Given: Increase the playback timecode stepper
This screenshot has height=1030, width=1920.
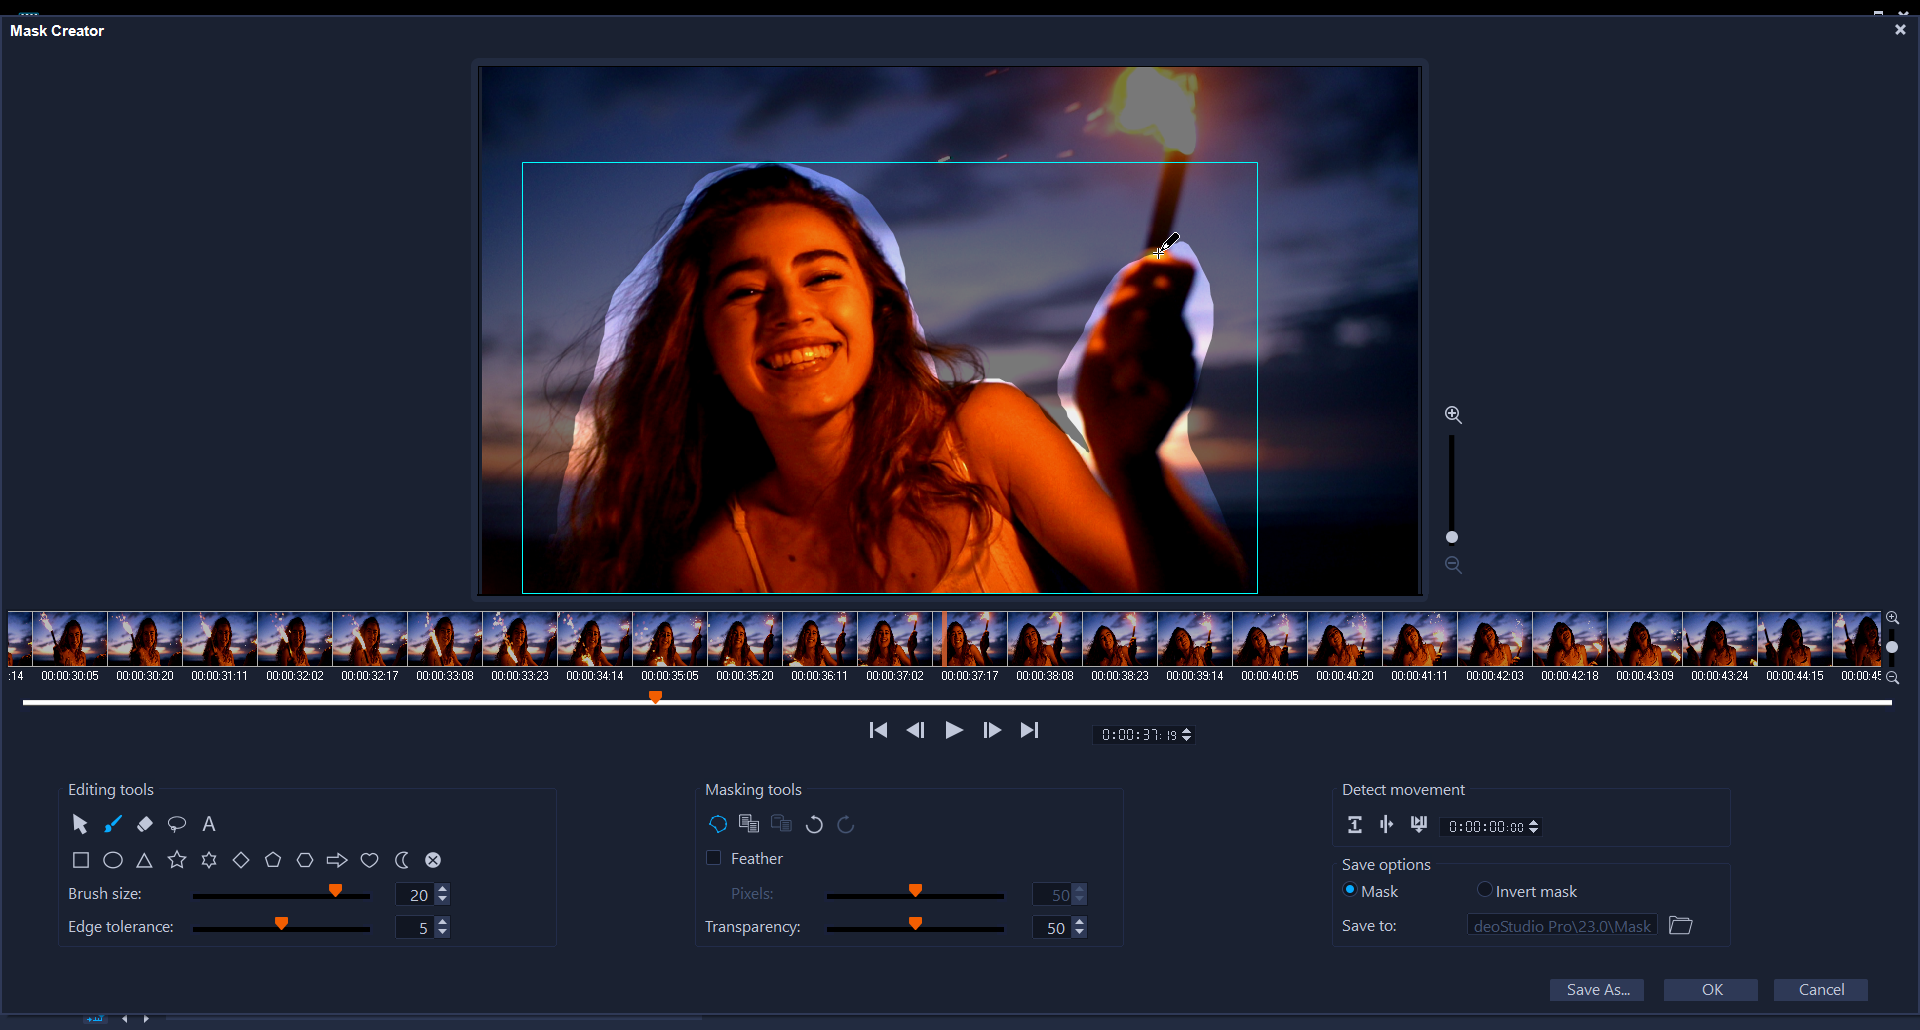Looking at the screenshot, I should click(1187, 730).
